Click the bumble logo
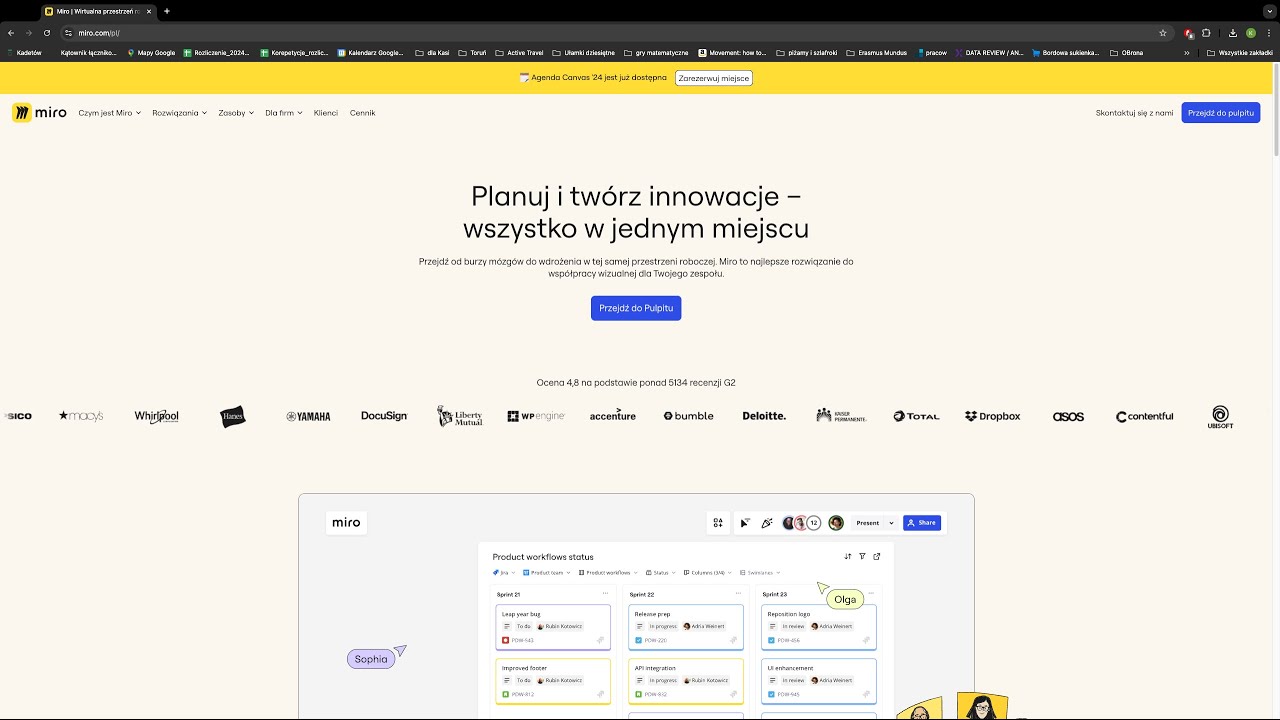 coord(689,416)
